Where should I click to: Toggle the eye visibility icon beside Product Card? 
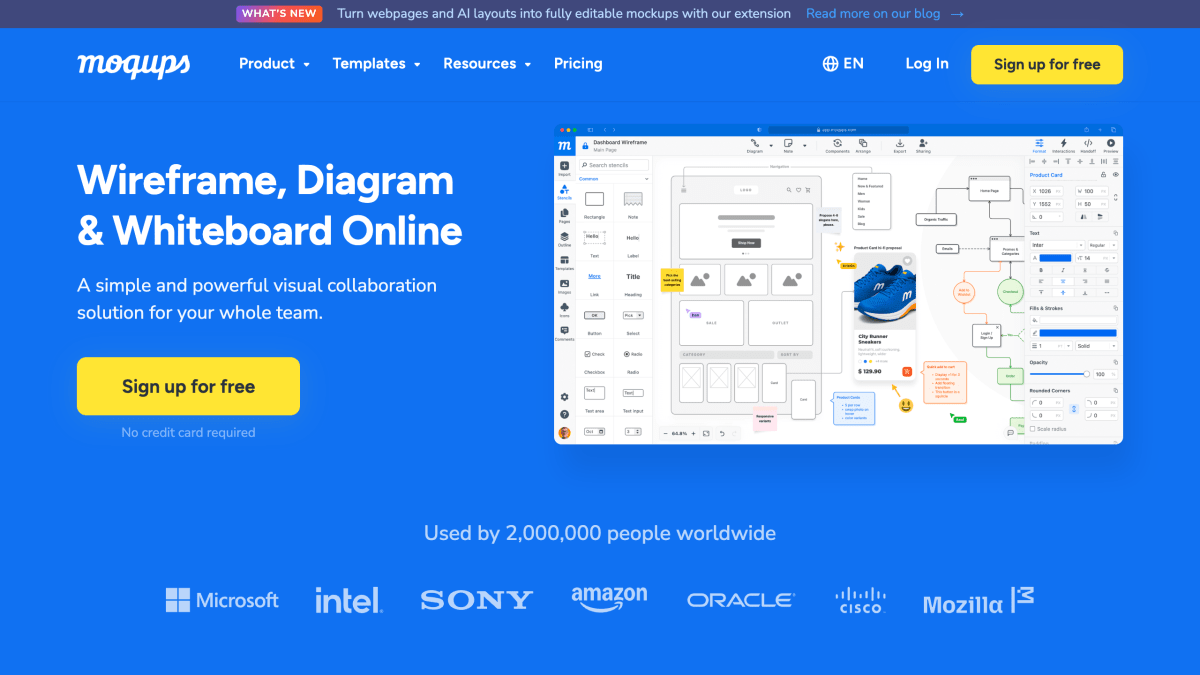[x=1116, y=175]
